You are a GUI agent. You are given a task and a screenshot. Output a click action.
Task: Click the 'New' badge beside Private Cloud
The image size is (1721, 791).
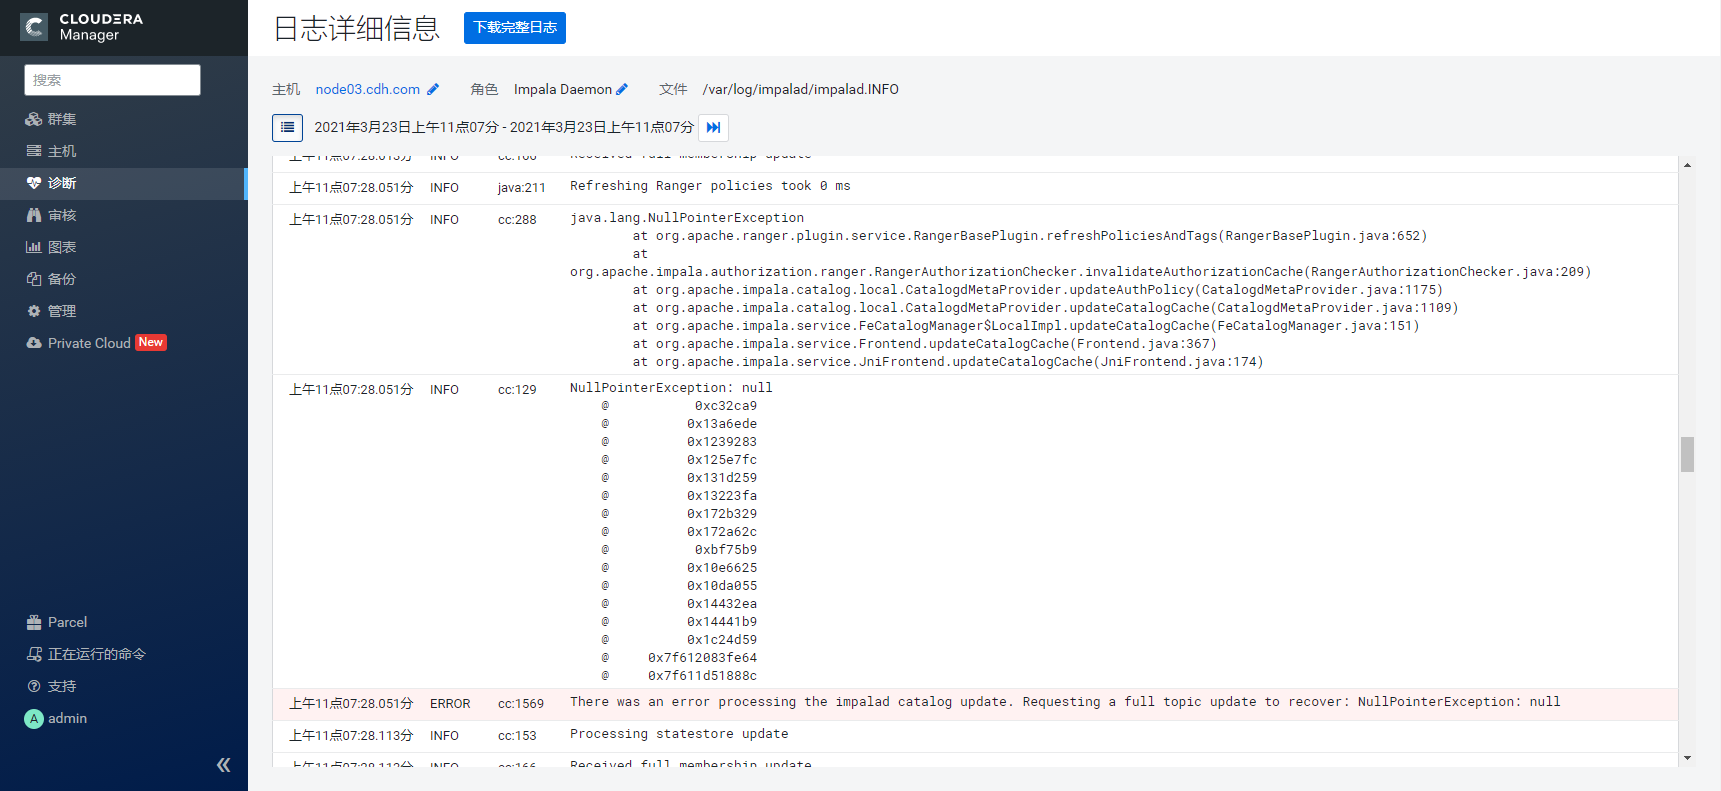coord(151,342)
